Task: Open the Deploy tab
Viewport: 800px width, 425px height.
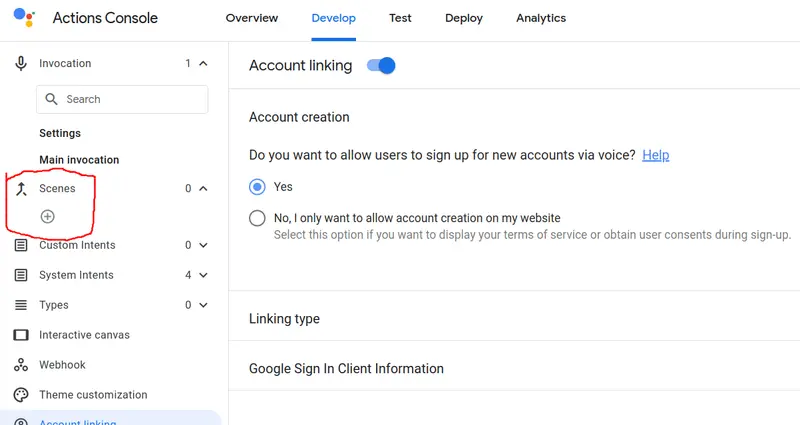Action: click(x=464, y=18)
